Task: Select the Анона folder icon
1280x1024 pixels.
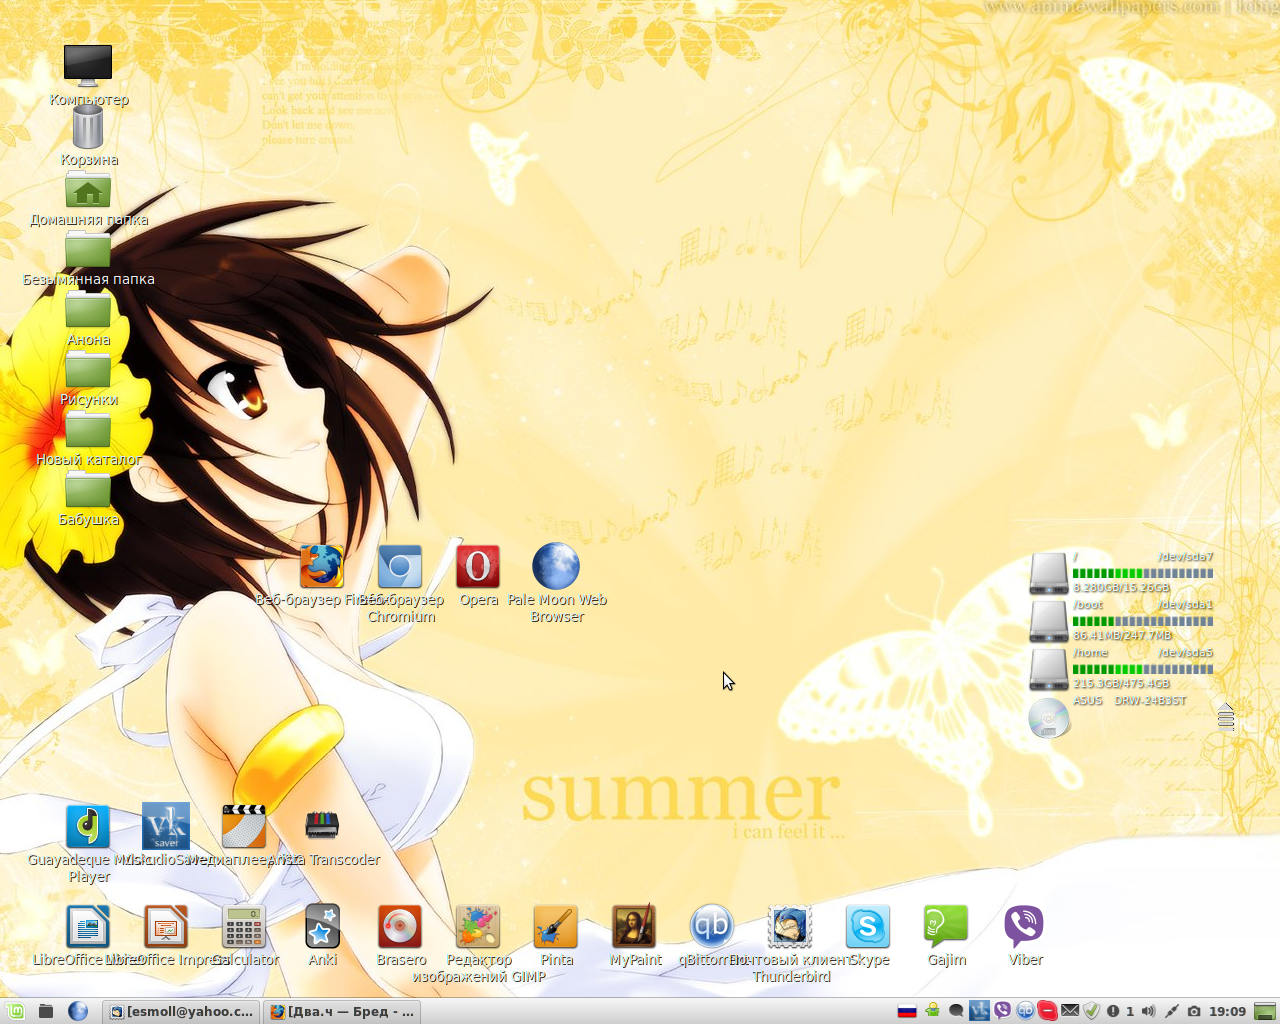Action: (88, 310)
